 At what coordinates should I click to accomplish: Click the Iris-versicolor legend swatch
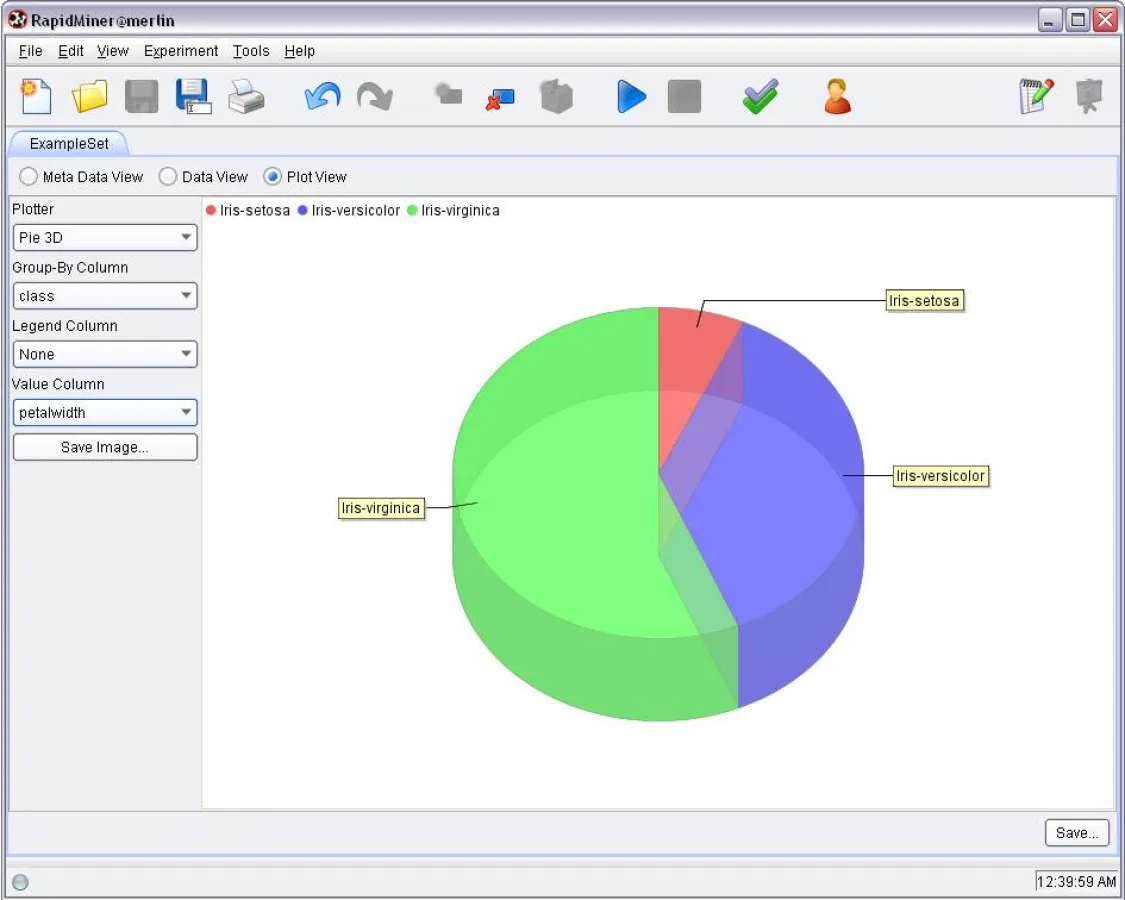[x=304, y=210]
